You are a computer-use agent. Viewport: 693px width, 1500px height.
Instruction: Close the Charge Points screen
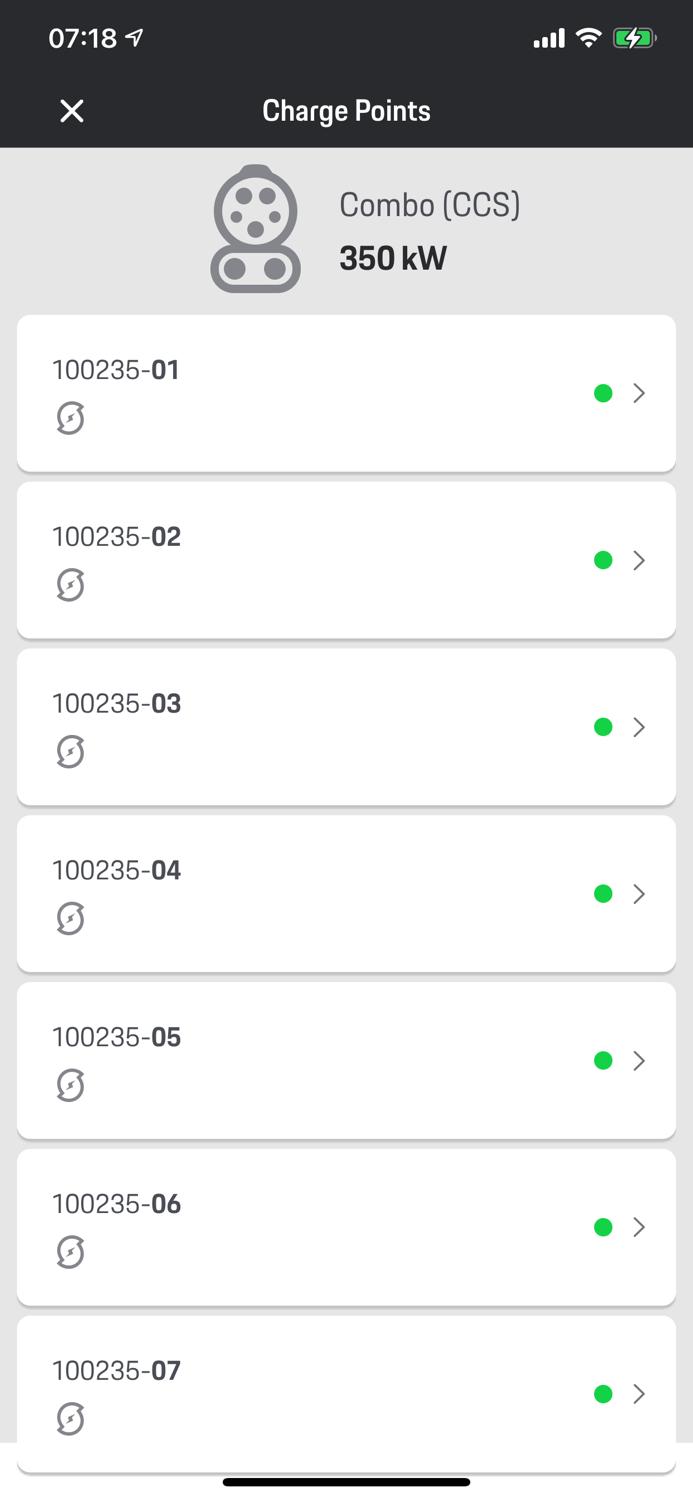click(x=72, y=111)
